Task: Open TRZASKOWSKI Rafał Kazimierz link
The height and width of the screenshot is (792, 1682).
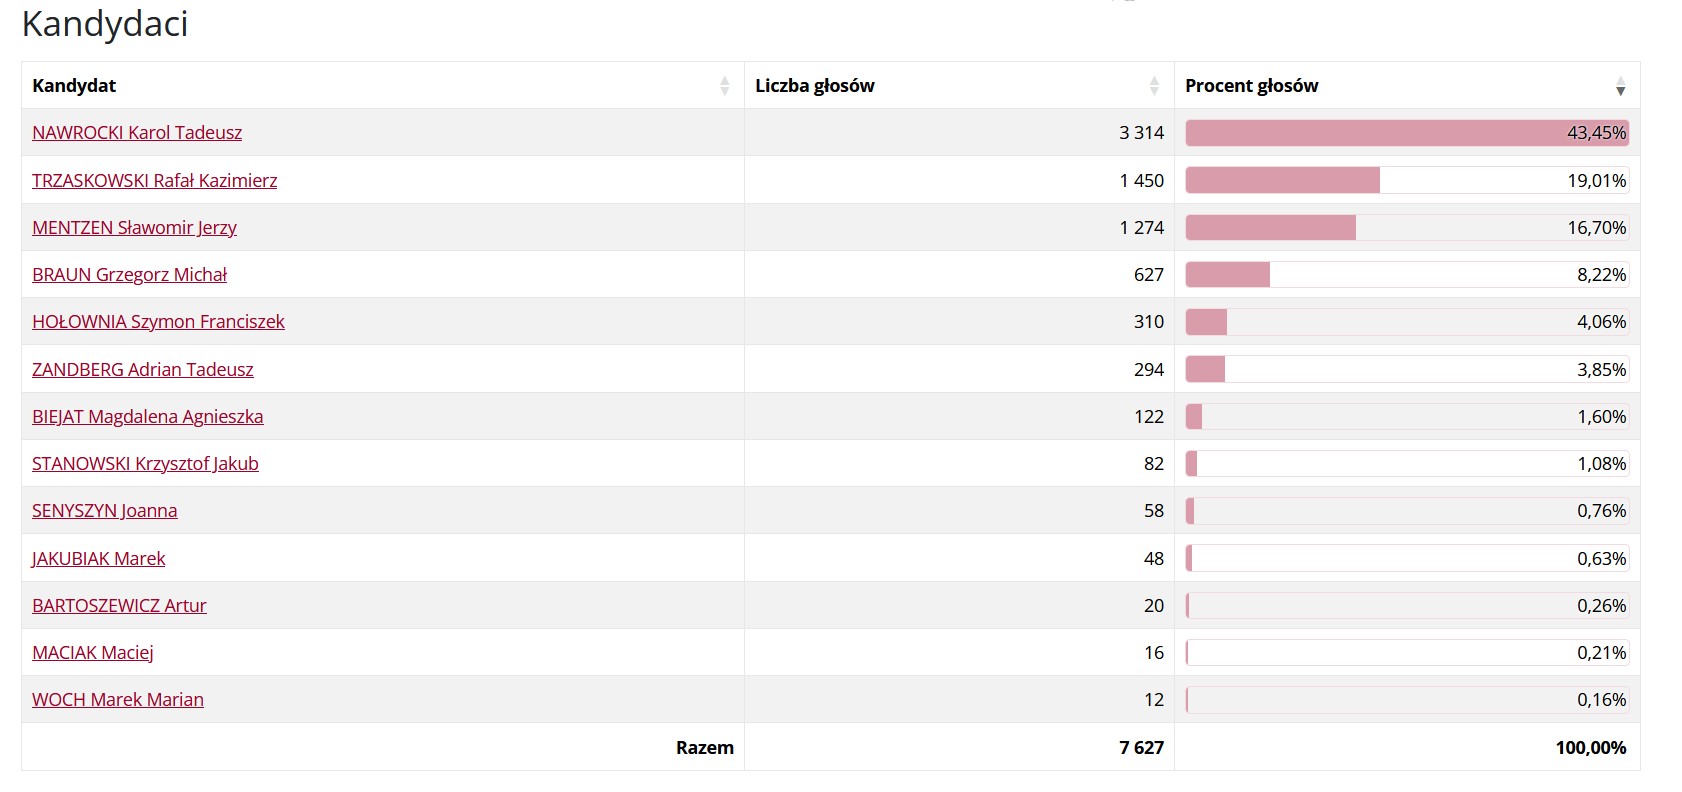Action: (155, 181)
